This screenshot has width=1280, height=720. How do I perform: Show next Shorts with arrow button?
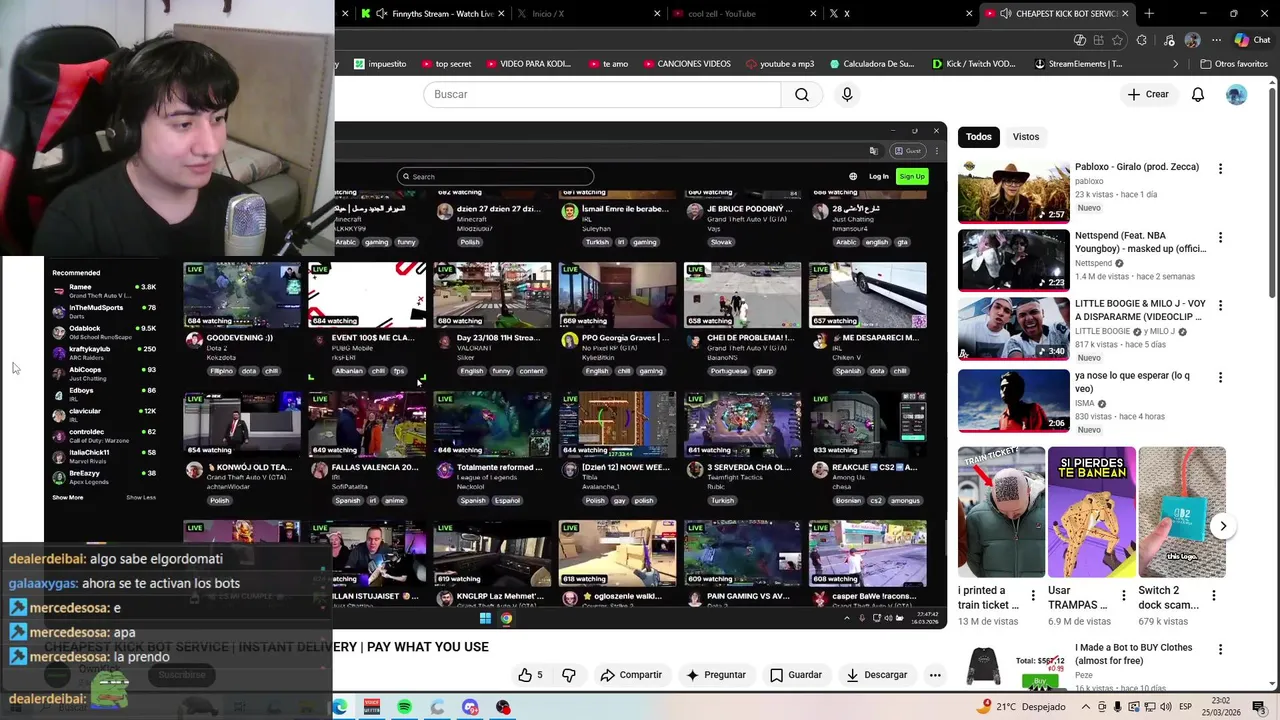click(1222, 526)
